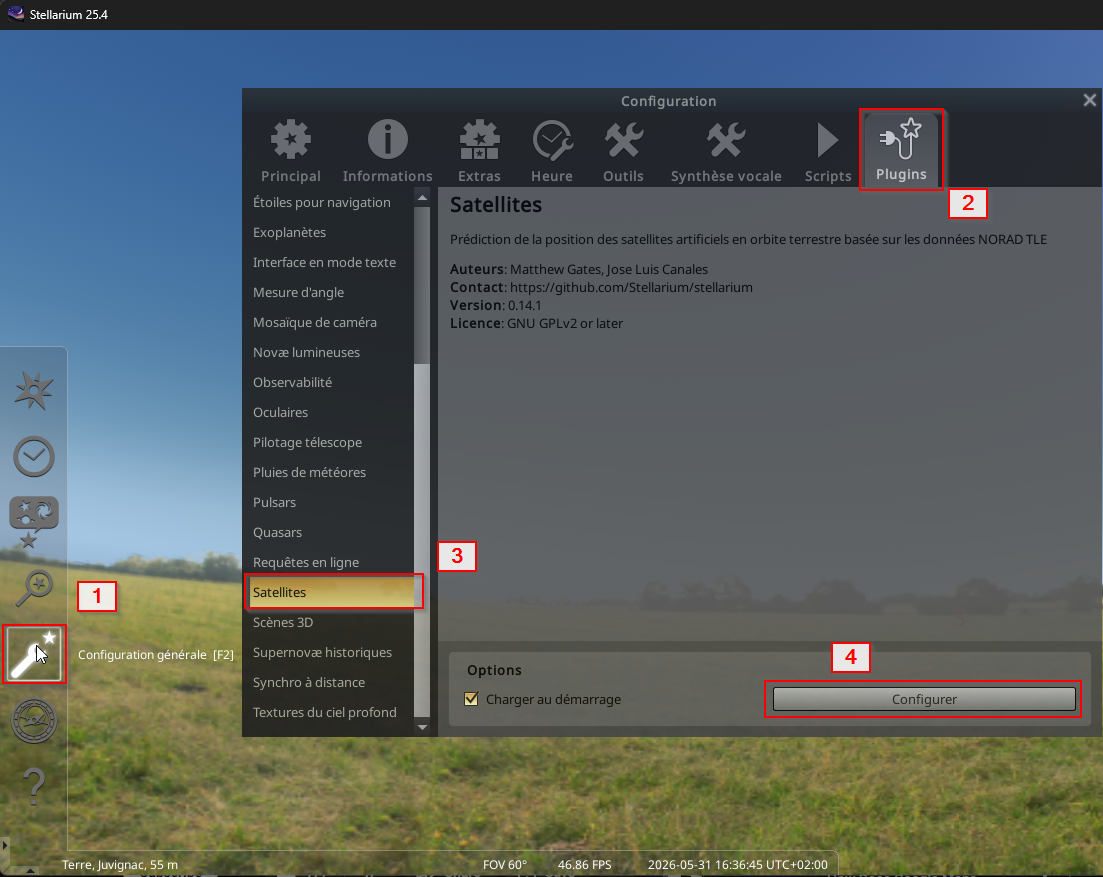Click plugin list scrollbar down arrow

coord(422,727)
